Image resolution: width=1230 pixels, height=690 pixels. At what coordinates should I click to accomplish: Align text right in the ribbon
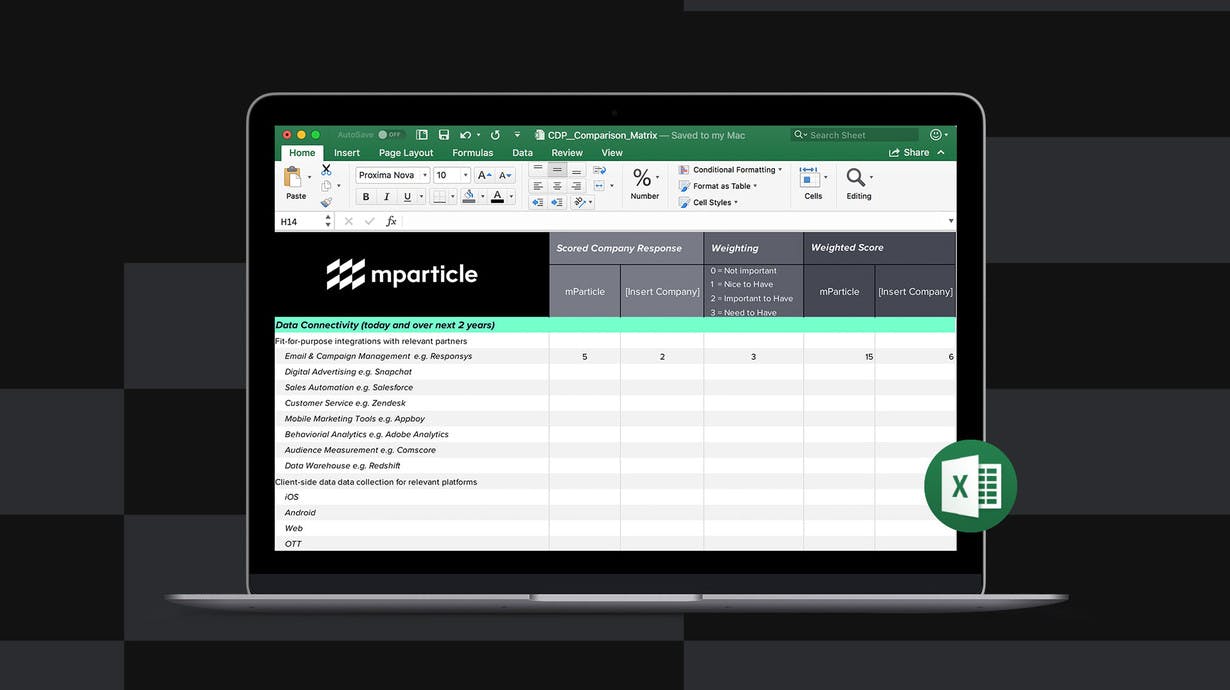(576, 186)
